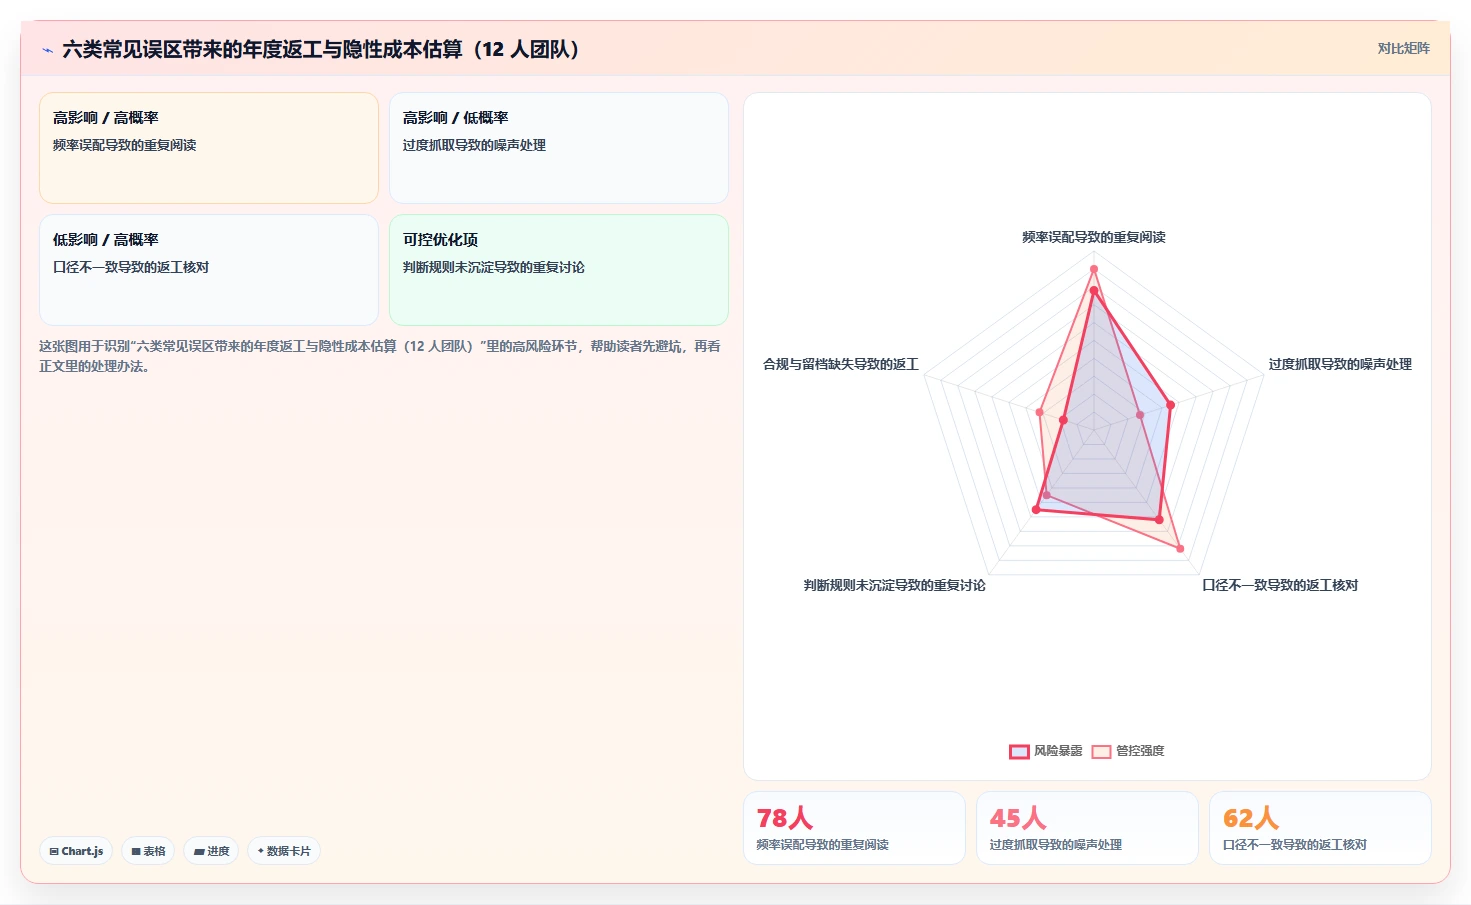This screenshot has height=905, width=1471.
Task: Click the 频率误配导致的重复阅读 caption under 78人
Action: pyautogui.click(x=823, y=845)
